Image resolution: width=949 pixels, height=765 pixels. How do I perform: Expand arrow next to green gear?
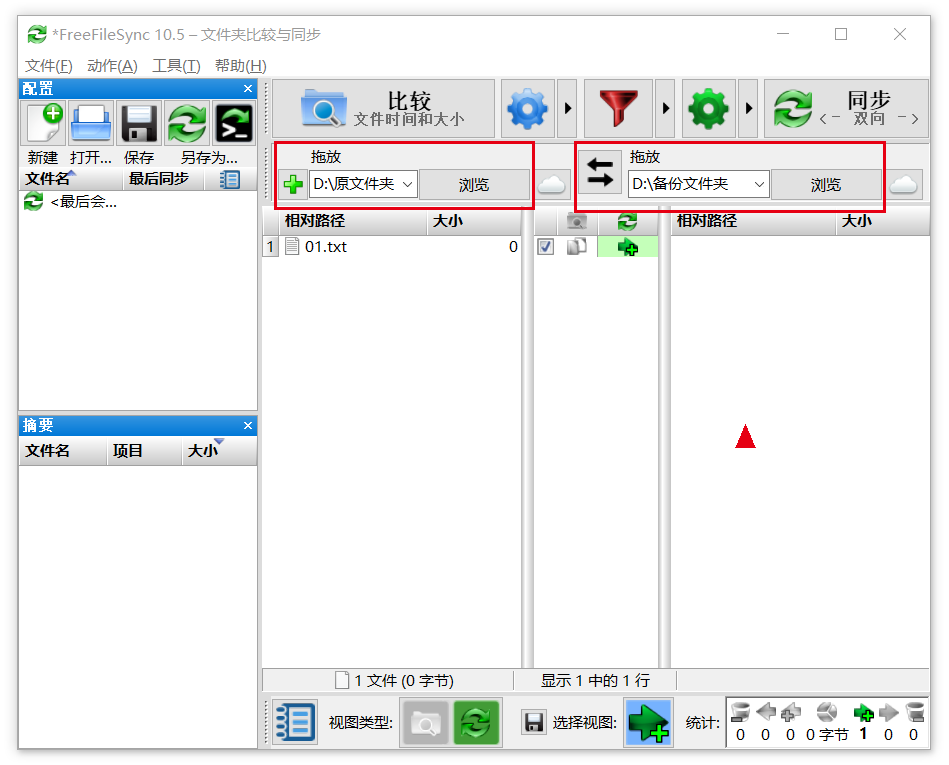[748, 108]
